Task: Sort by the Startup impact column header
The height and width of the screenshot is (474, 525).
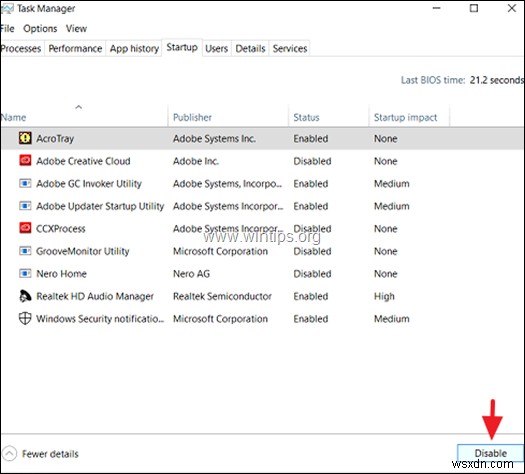Action: click(x=409, y=117)
